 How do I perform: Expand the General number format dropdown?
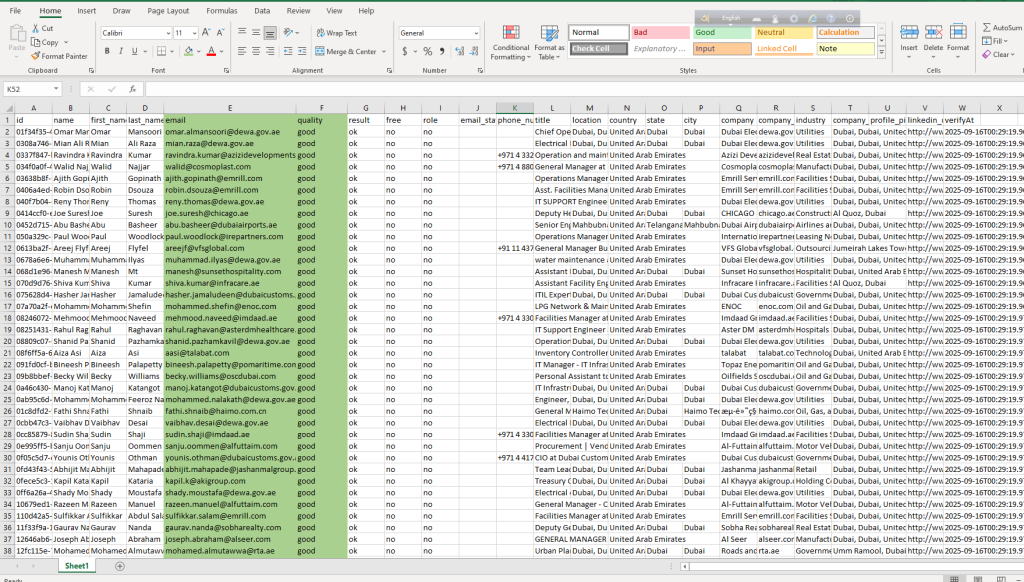tap(475, 33)
